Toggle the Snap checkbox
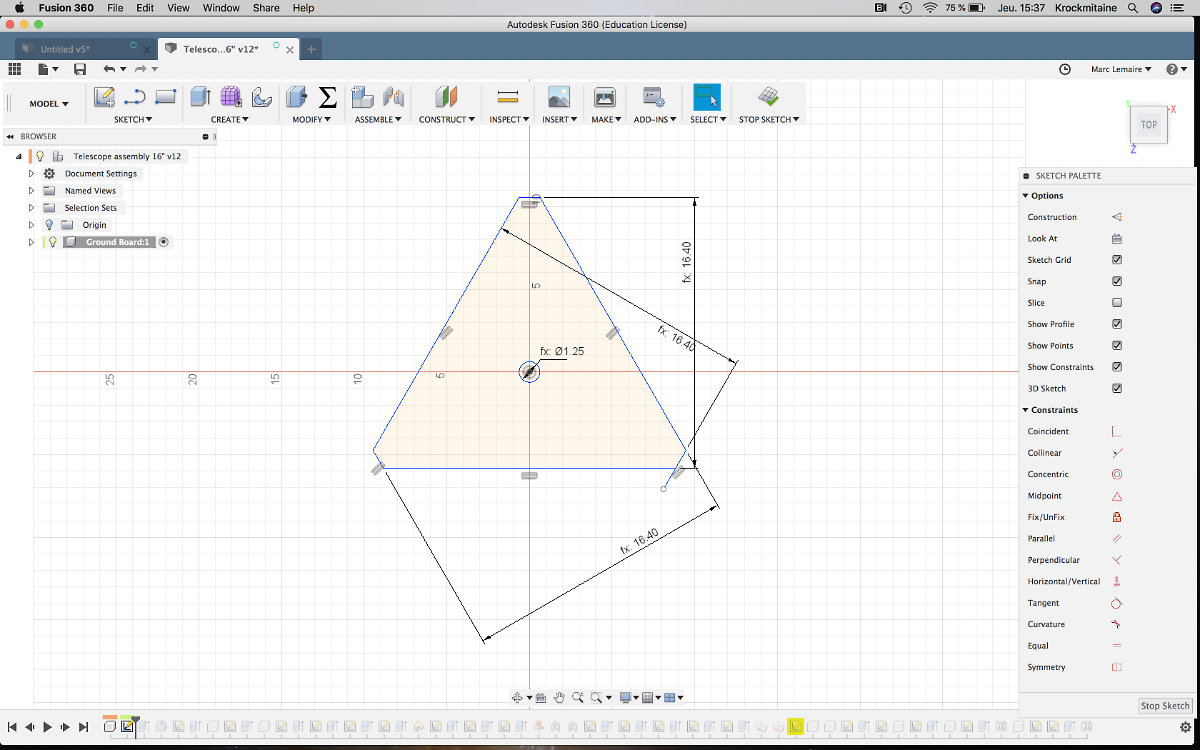 click(1117, 281)
